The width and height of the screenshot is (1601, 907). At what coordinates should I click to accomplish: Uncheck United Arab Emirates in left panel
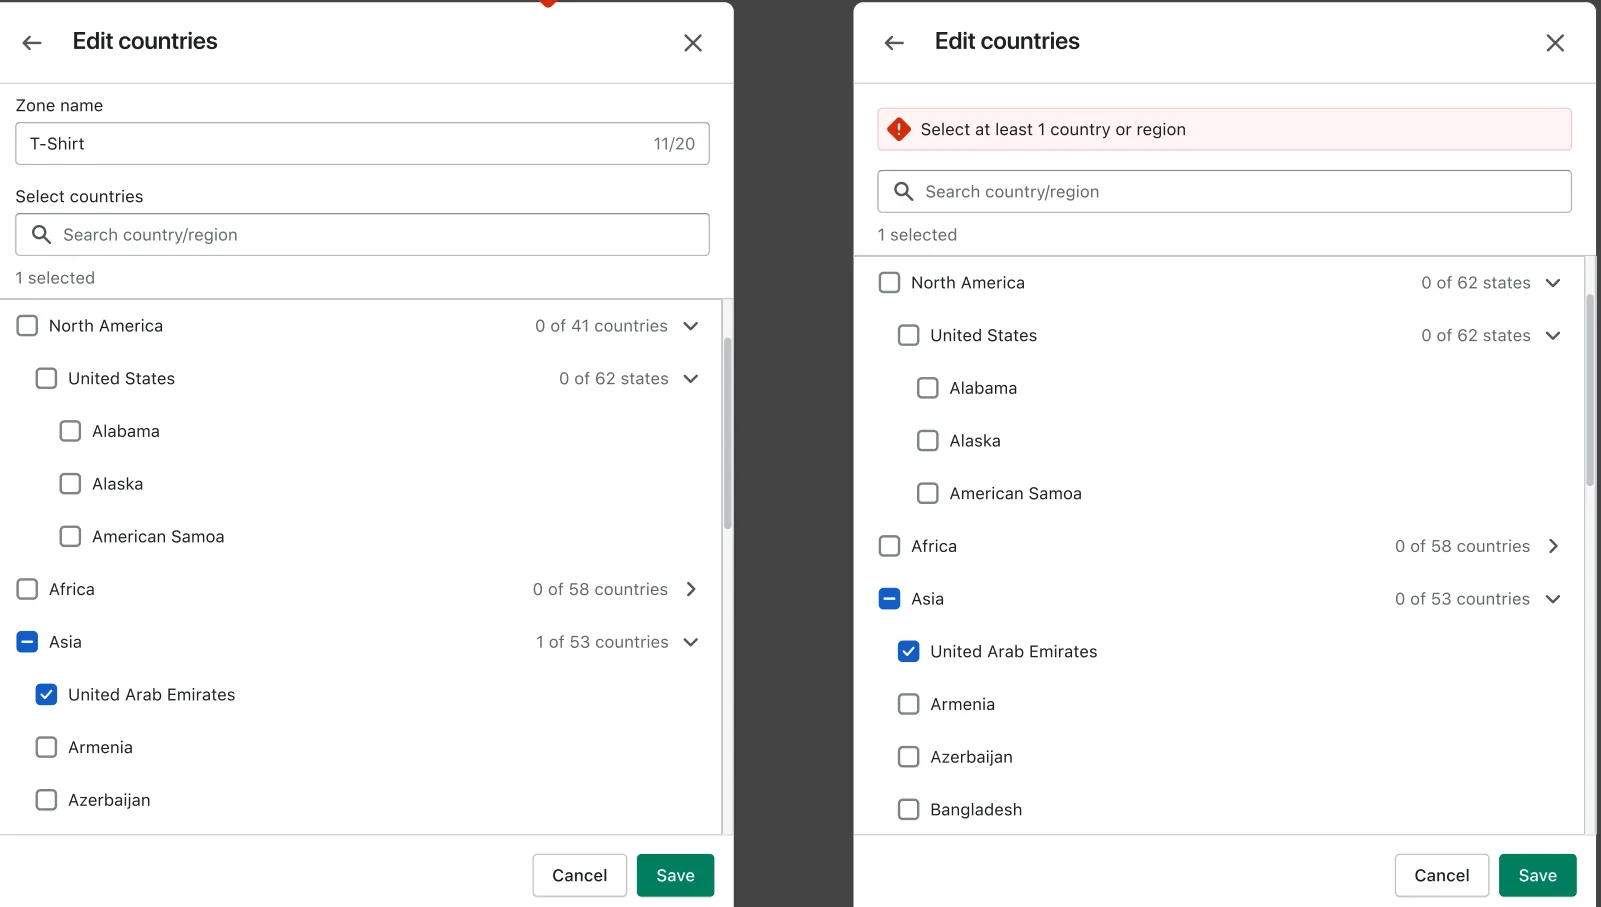pos(46,695)
